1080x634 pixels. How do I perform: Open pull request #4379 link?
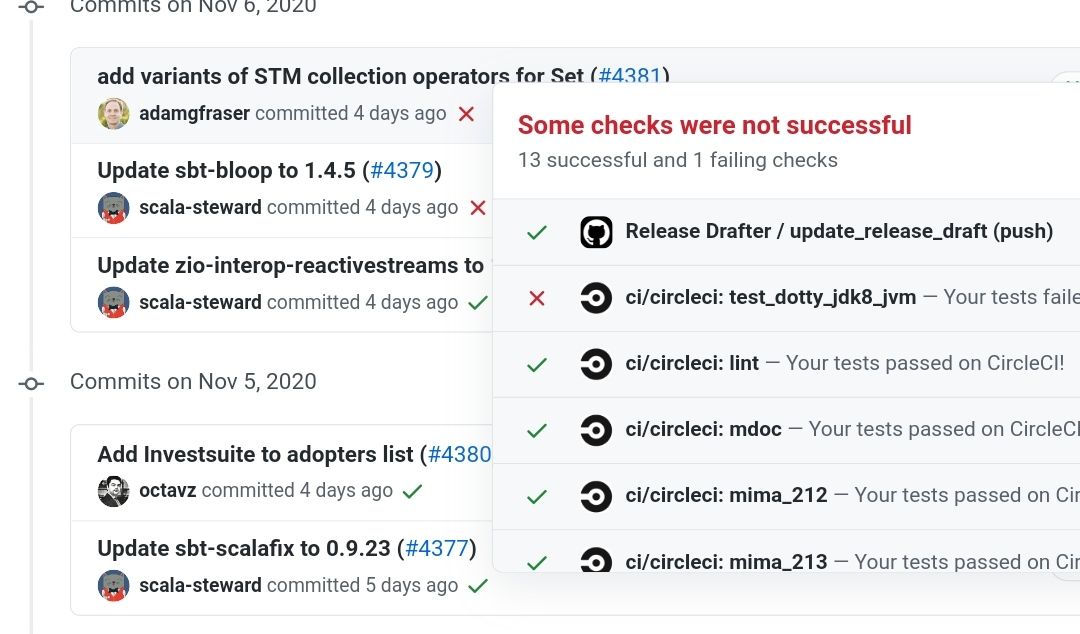[x=402, y=170]
